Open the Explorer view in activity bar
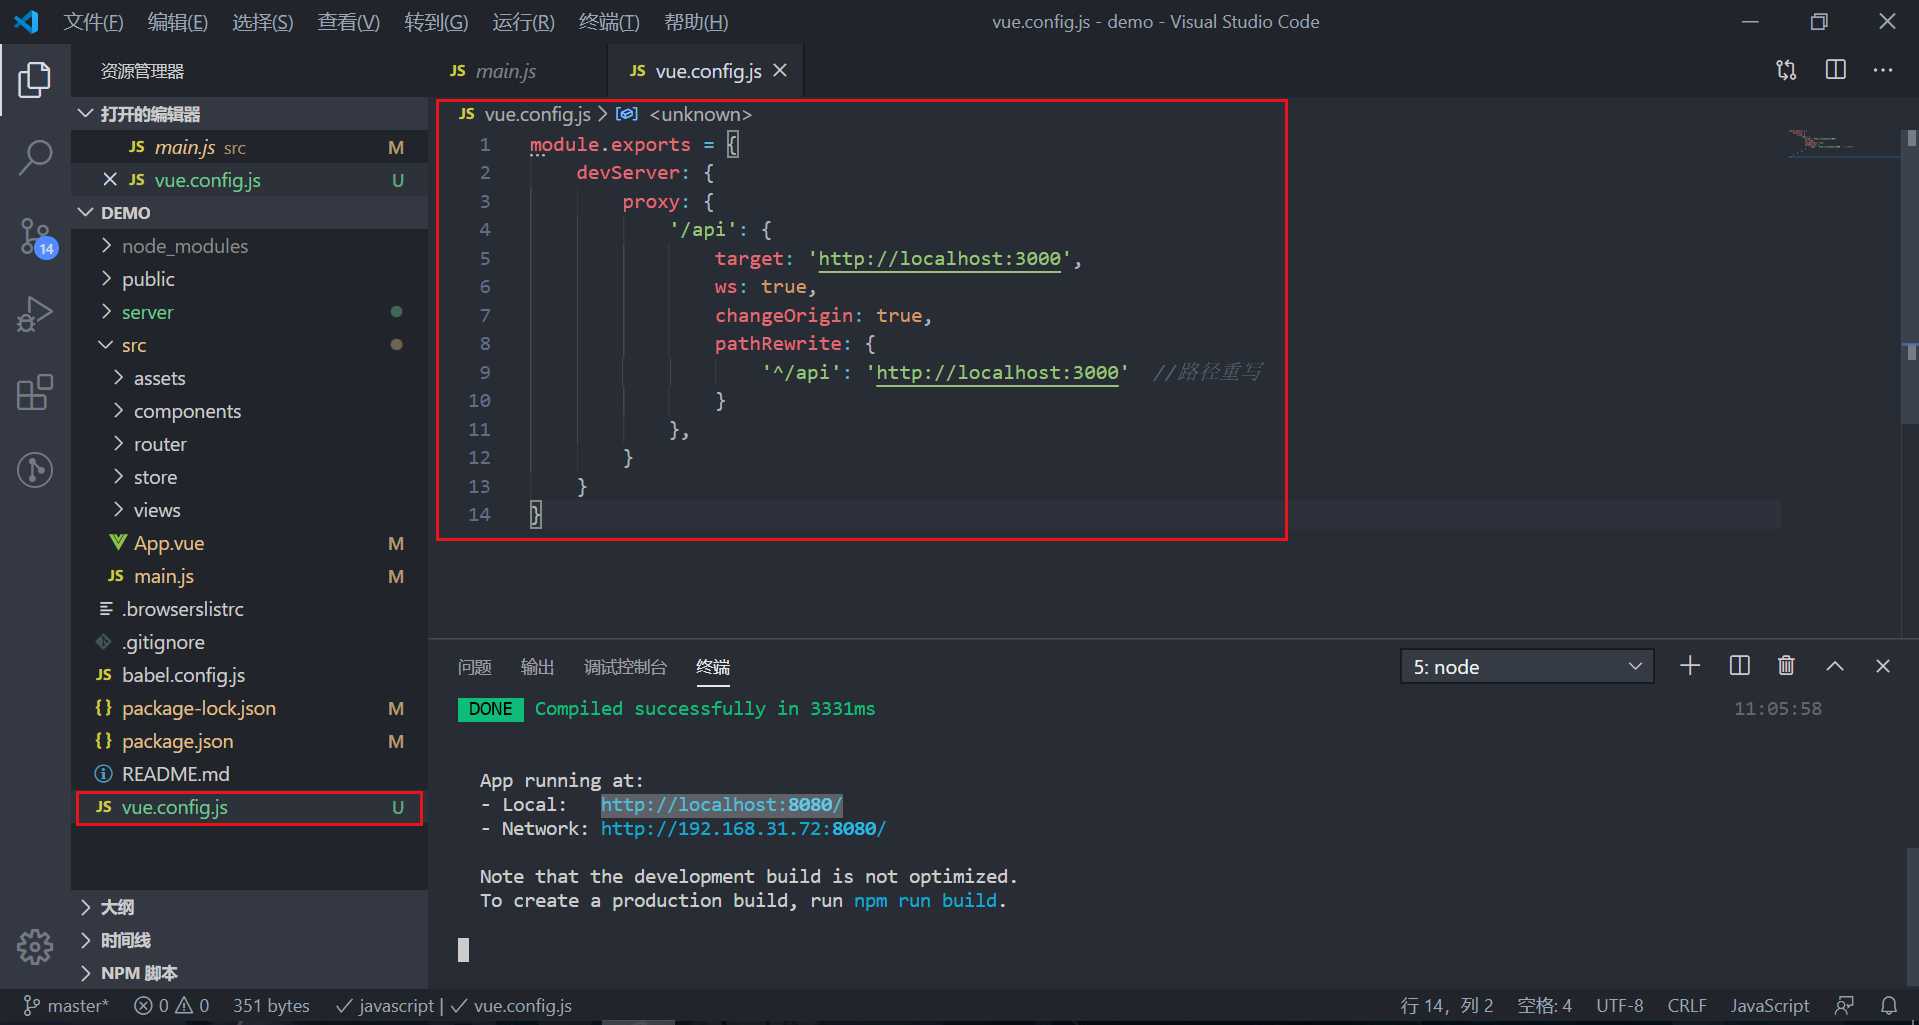 pos(35,79)
